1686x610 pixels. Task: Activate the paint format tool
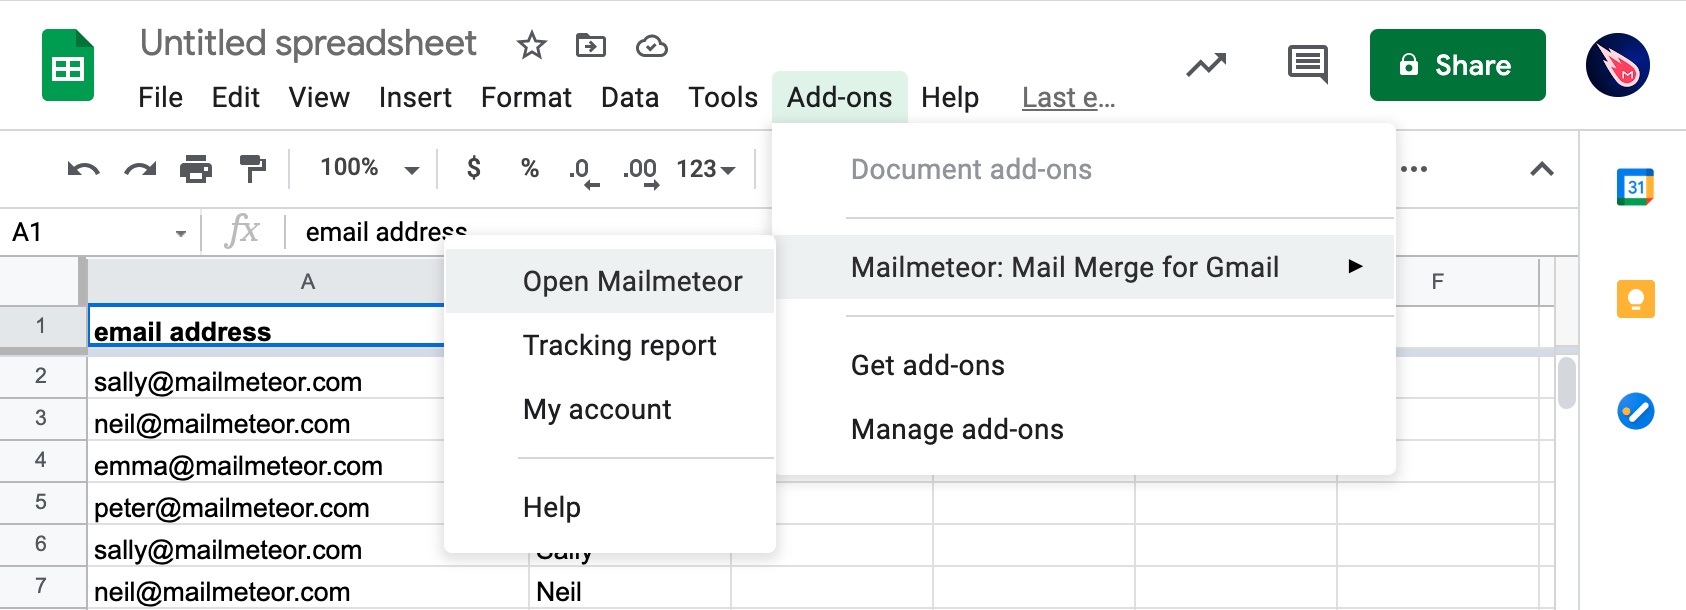pyautogui.click(x=253, y=169)
